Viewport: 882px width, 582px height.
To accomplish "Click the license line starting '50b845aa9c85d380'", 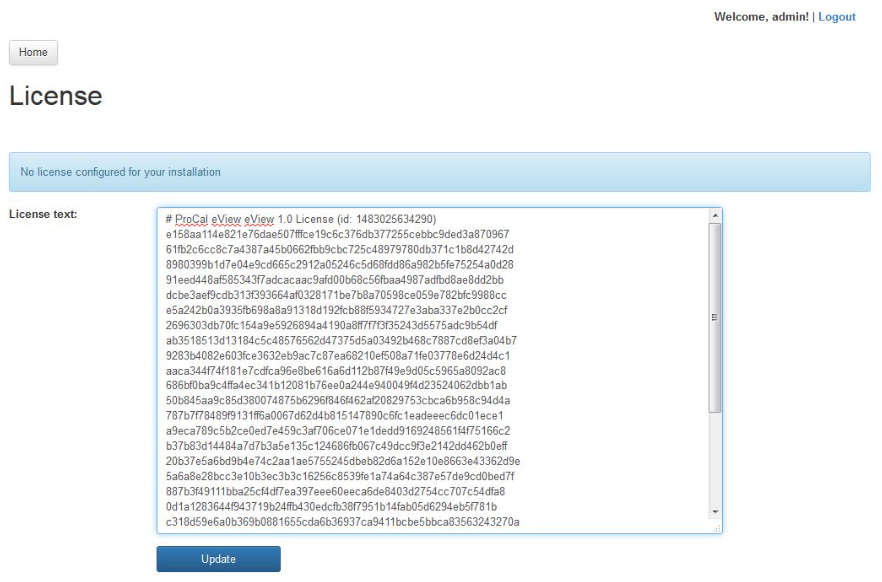I will [338, 401].
